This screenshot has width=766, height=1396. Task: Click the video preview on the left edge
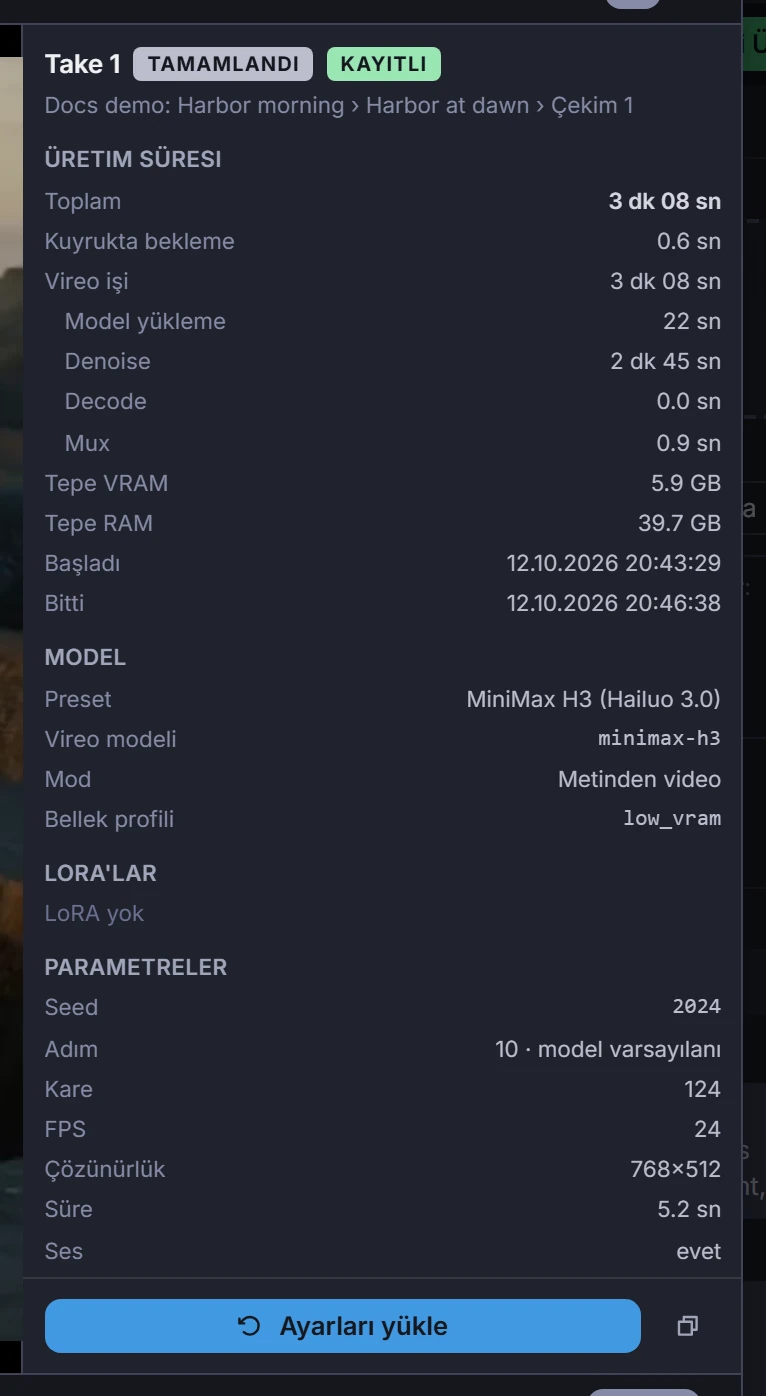pyautogui.click(x=11, y=700)
